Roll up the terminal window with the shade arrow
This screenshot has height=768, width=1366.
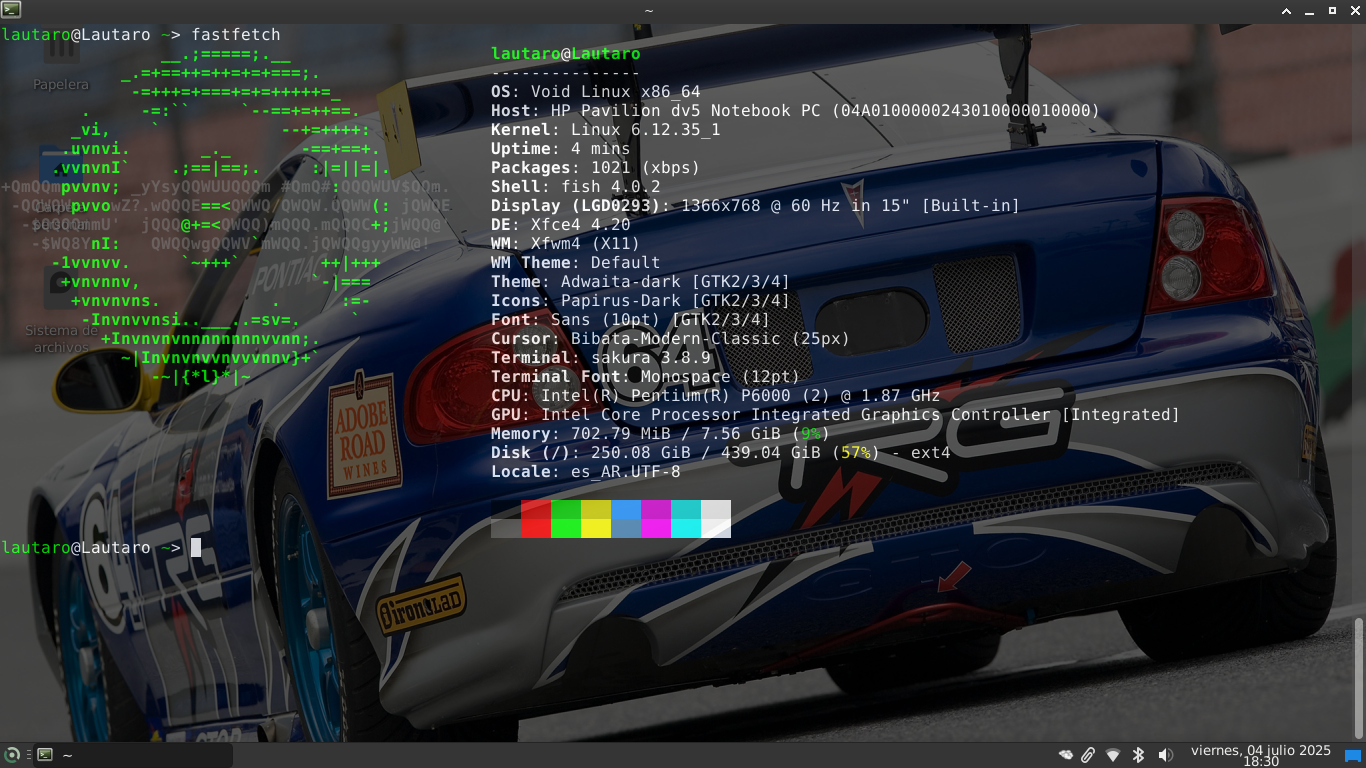1287,10
